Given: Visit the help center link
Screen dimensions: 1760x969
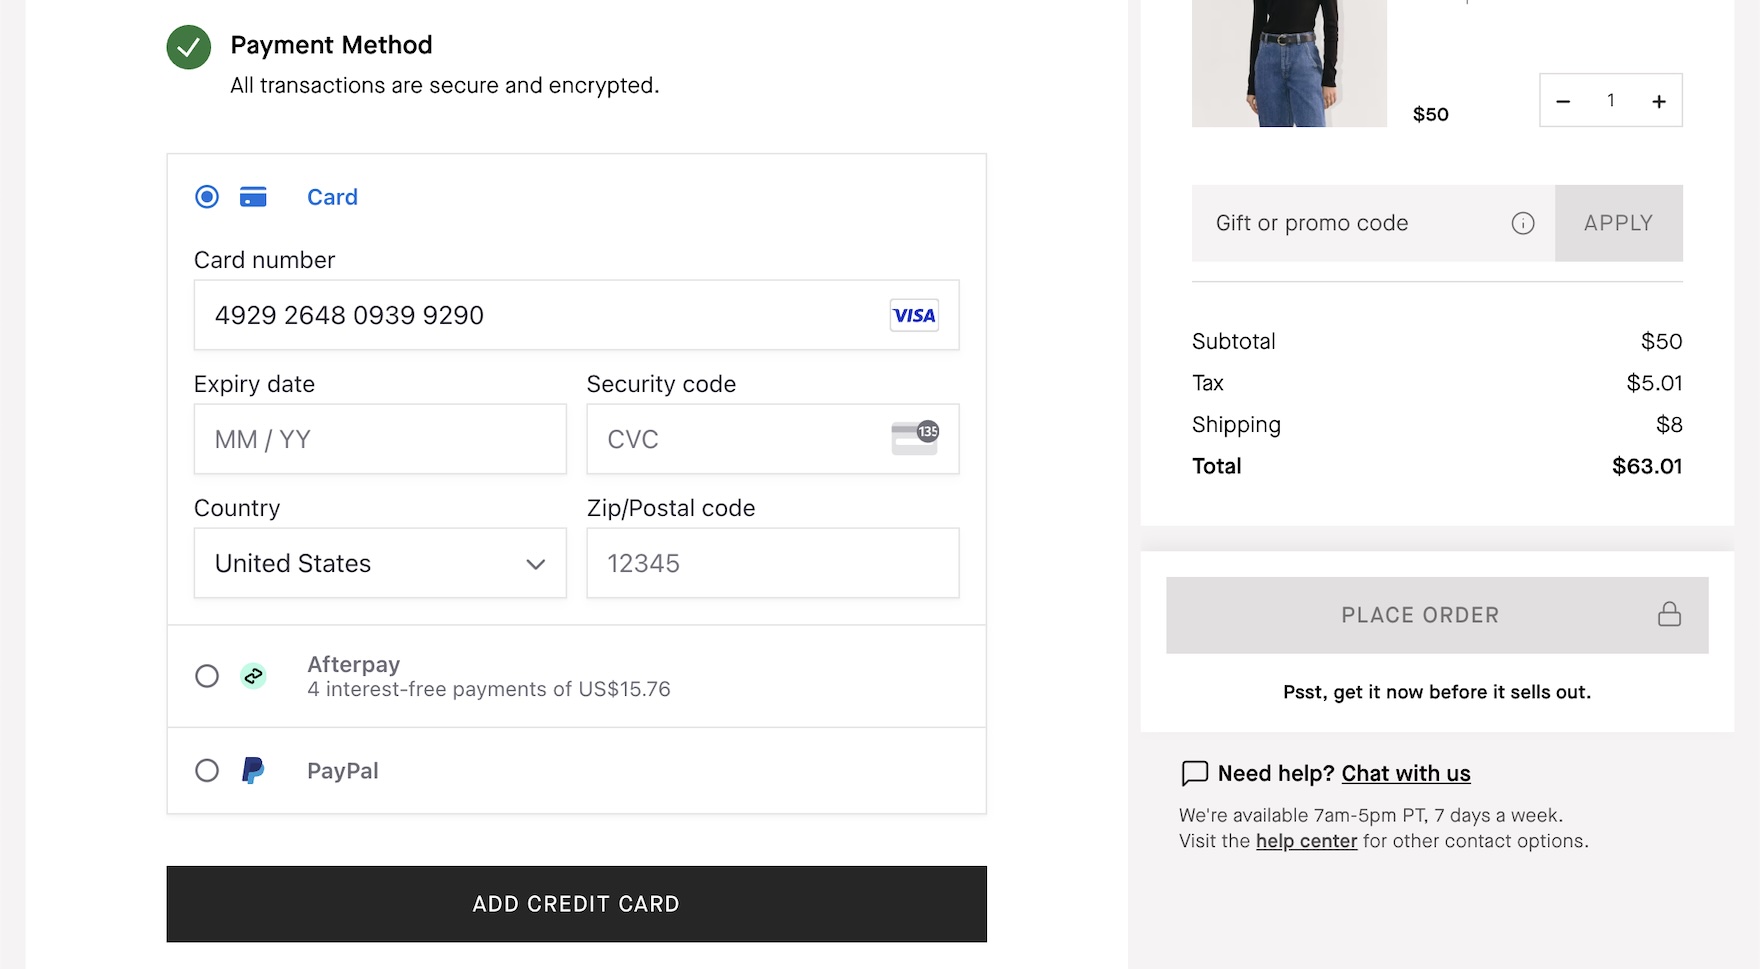Looking at the screenshot, I should [1306, 841].
